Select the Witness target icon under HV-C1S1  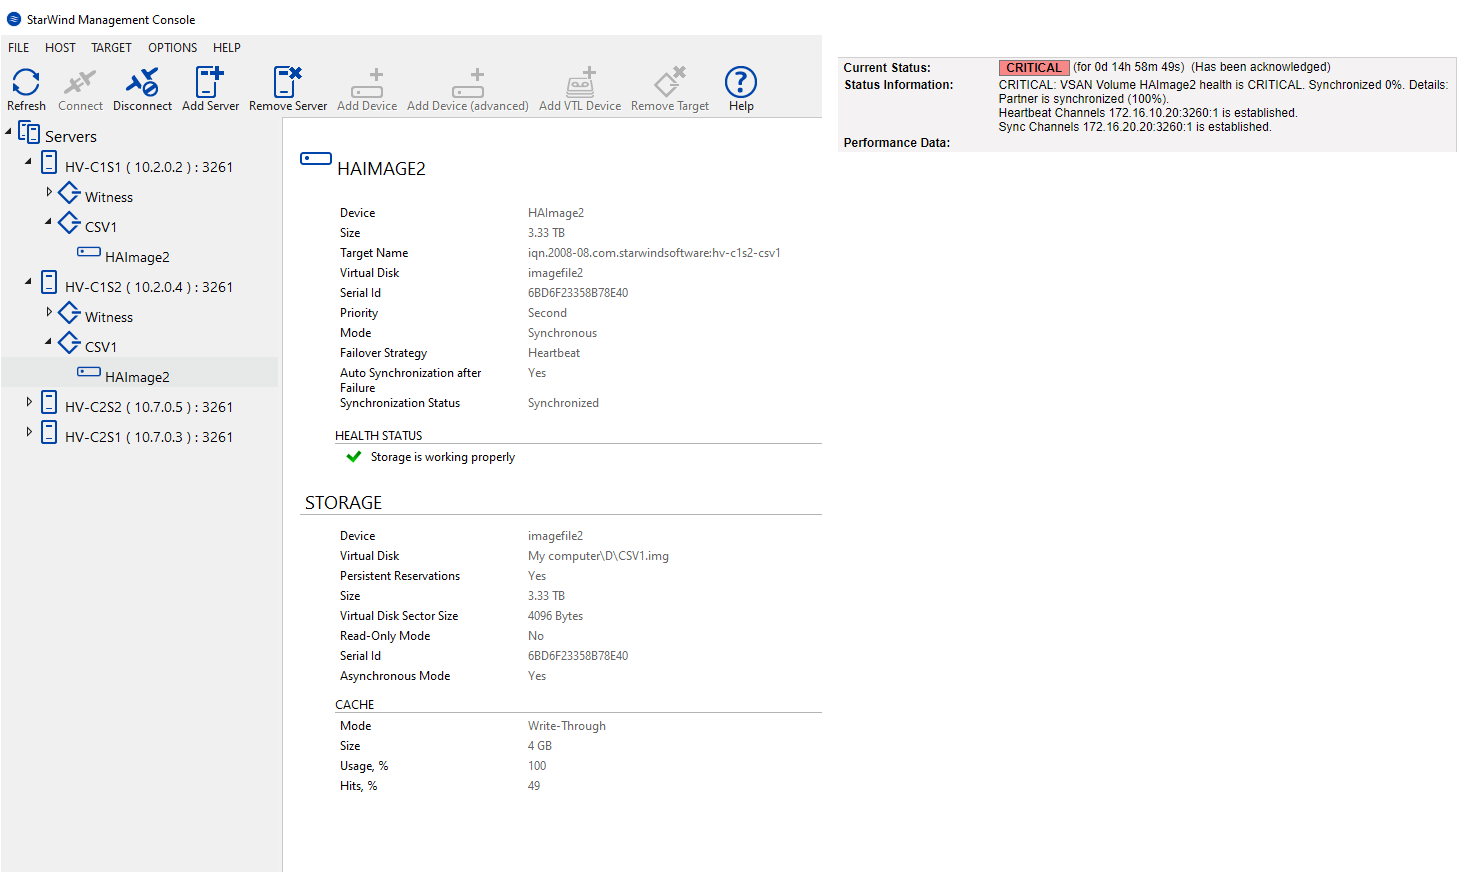69,192
